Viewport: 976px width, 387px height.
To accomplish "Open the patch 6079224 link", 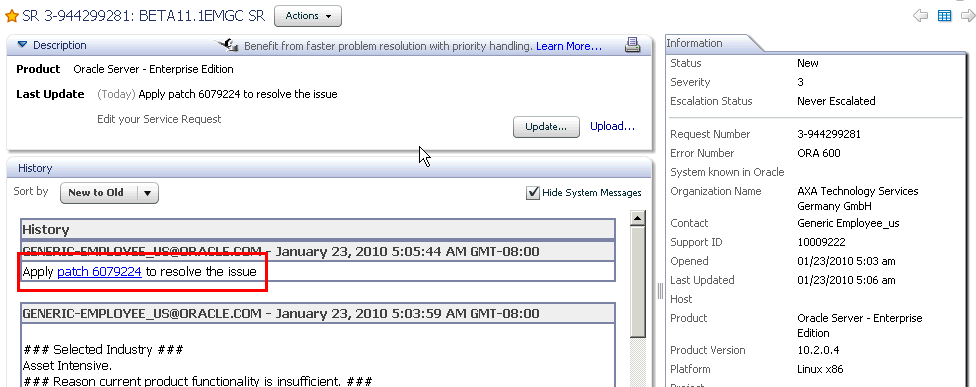I will click(100, 271).
